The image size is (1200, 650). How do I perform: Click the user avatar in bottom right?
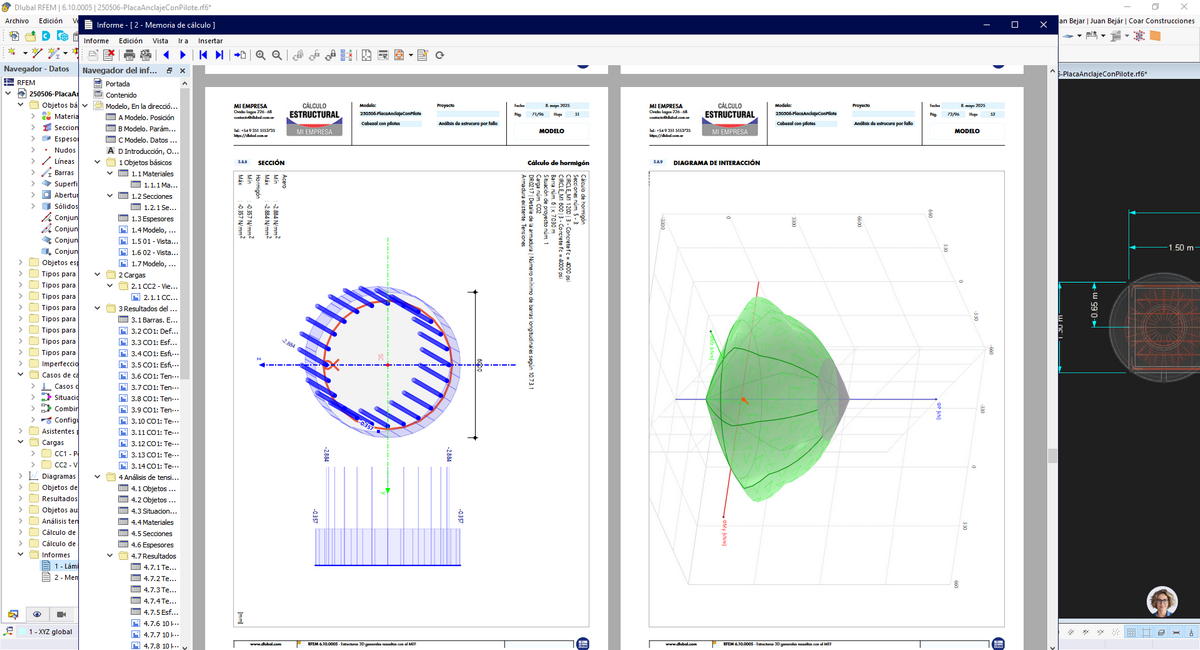click(x=1161, y=601)
